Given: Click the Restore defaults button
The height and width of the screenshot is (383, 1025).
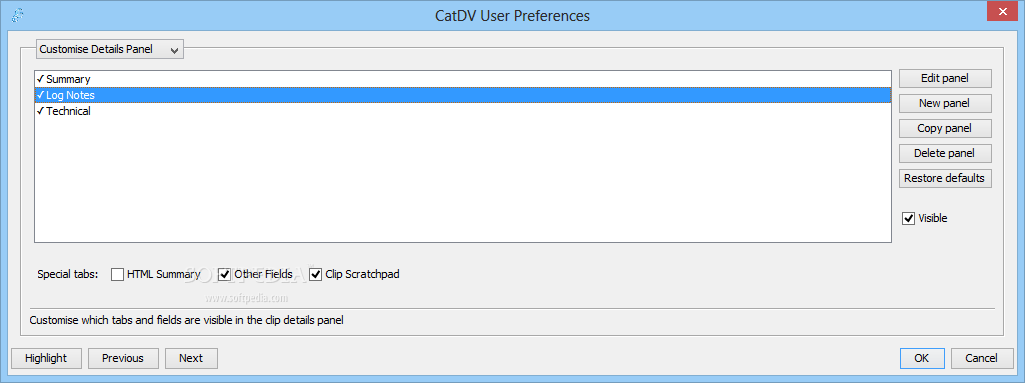Looking at the screenshot, I should (x=945, y=178).
